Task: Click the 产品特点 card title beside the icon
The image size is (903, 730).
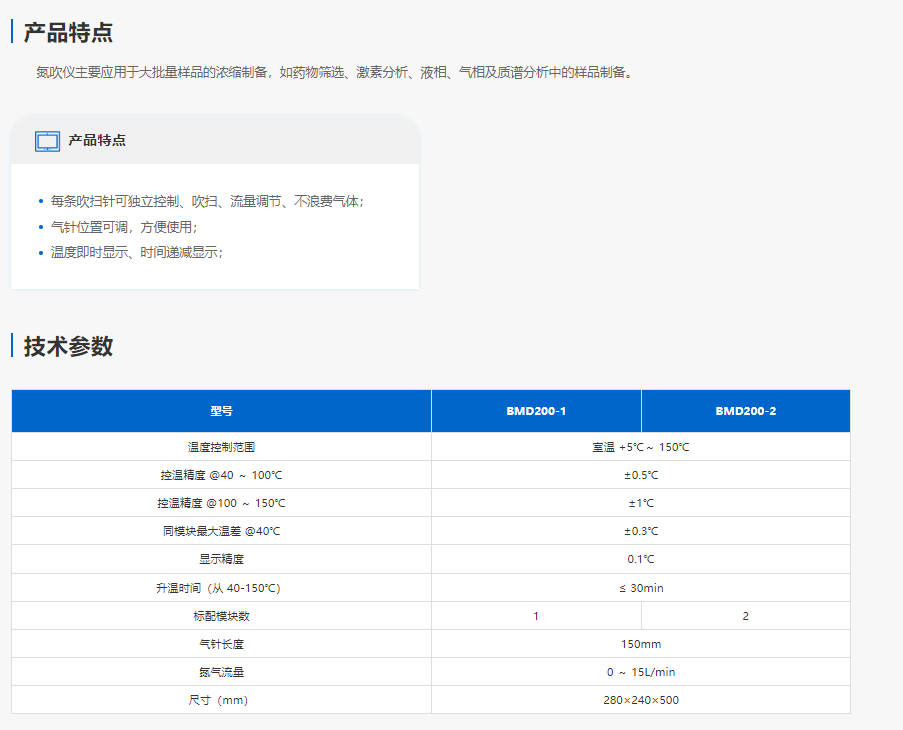Action: click(x=97, y=141)
